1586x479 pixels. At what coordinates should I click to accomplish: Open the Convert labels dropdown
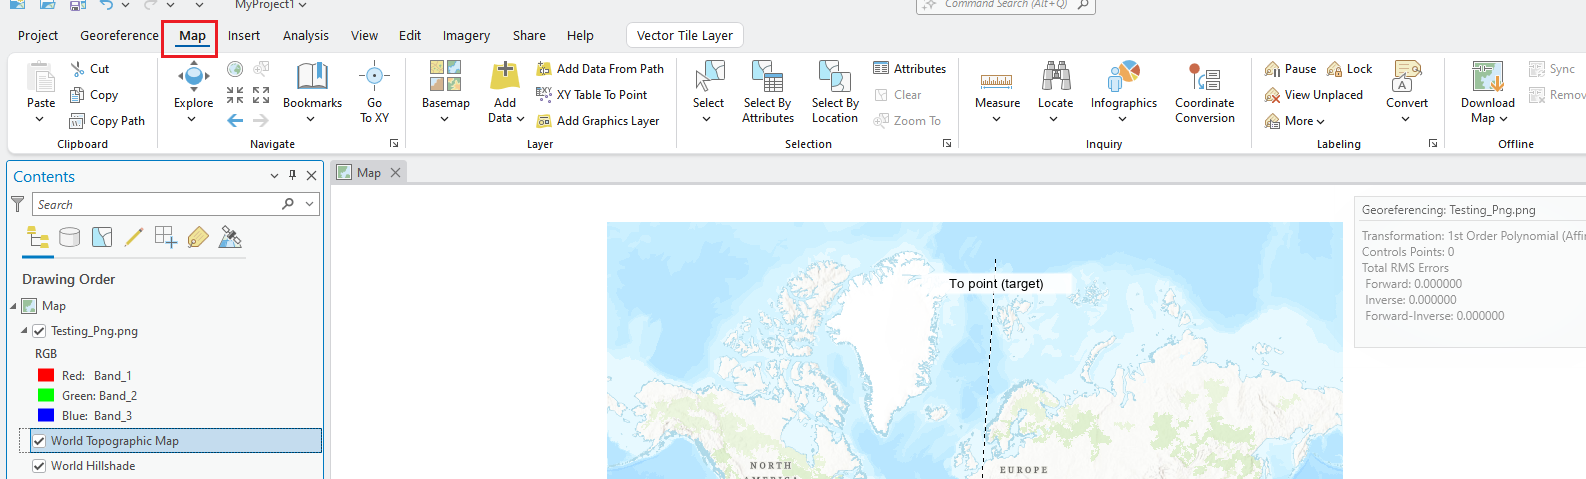coord(1406,119)
